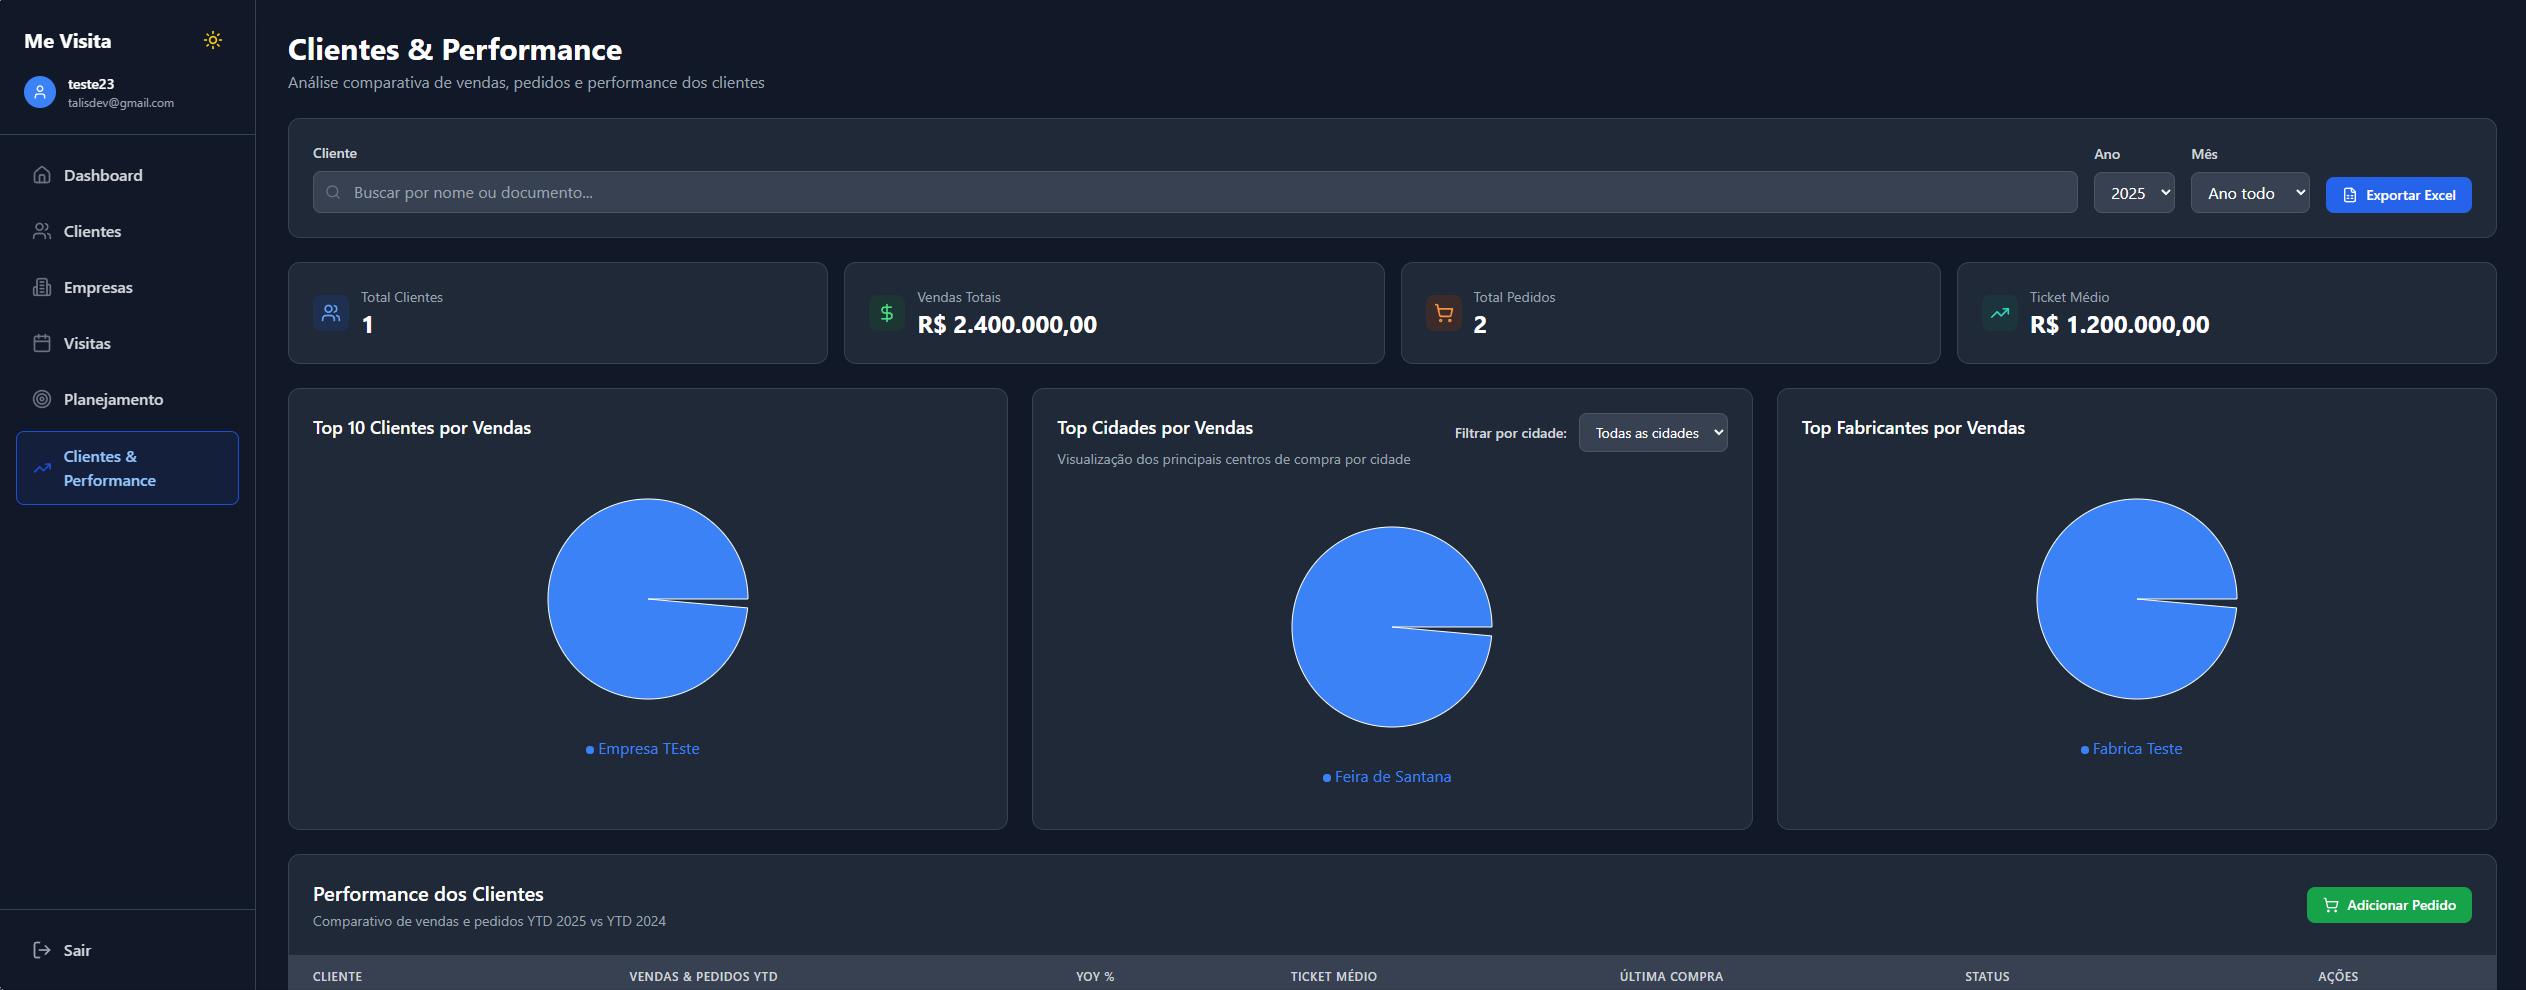Go to the Clientes menu item
The width and height of the screenshot is (2526, 990).
pyautogui.click(x=92, y=231)
